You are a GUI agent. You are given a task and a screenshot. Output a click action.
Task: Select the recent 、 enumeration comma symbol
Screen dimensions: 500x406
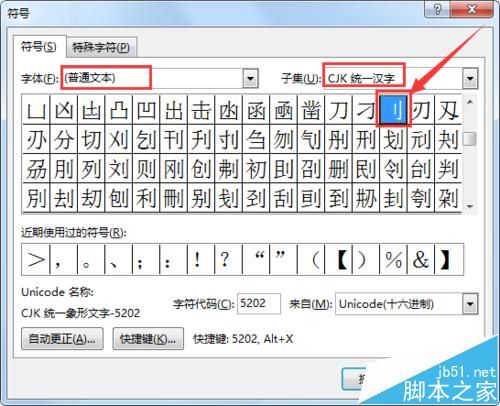click(119, 259)
